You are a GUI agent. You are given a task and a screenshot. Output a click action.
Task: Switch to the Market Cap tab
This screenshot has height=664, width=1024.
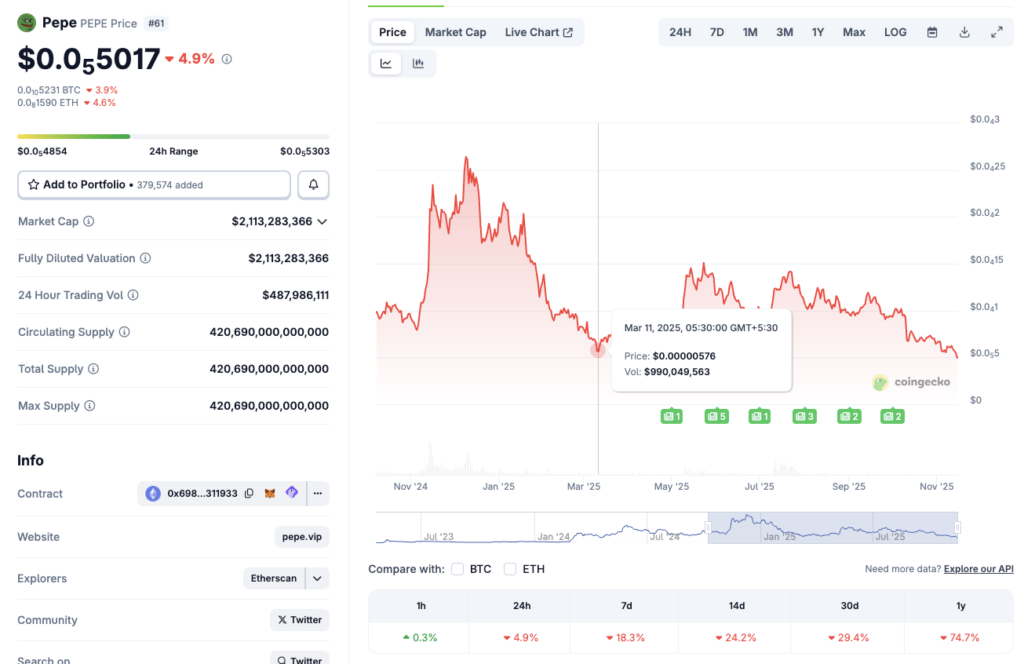point(455,32)
